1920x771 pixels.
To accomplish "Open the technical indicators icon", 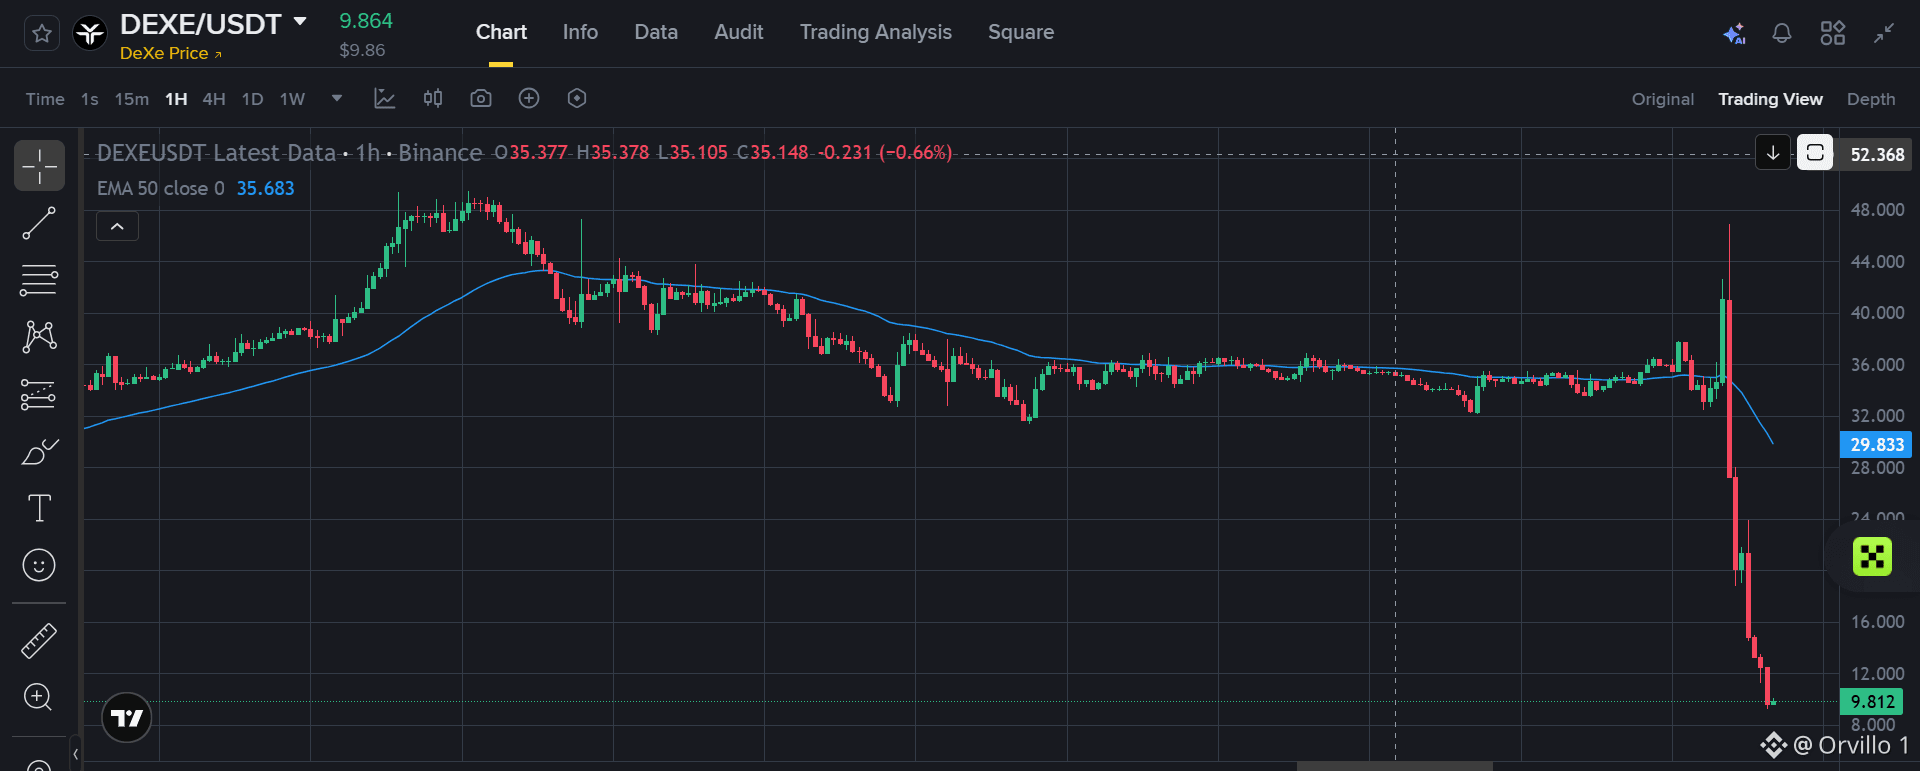I will coord(385,98).
